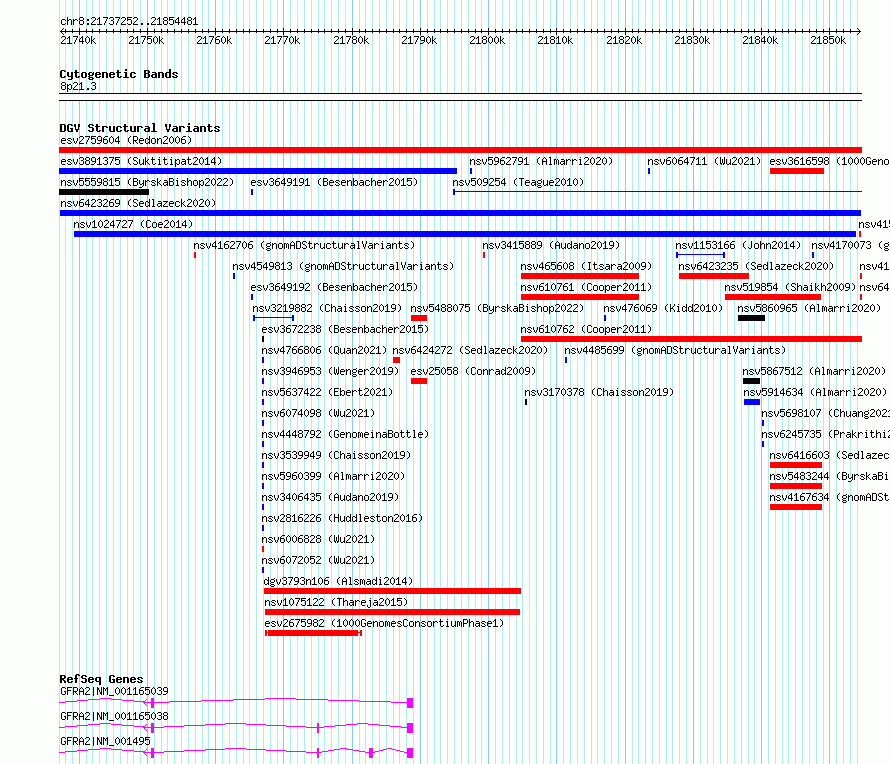
Task: Select variant nsv3170378 (Chaisson2019)
Action: click(599, 392)
